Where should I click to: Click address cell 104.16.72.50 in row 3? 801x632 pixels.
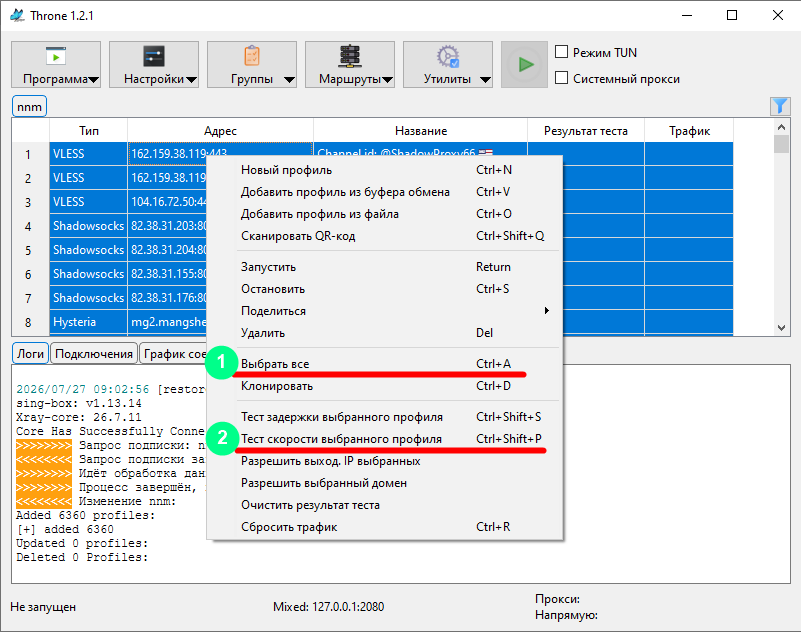[167, 202]
